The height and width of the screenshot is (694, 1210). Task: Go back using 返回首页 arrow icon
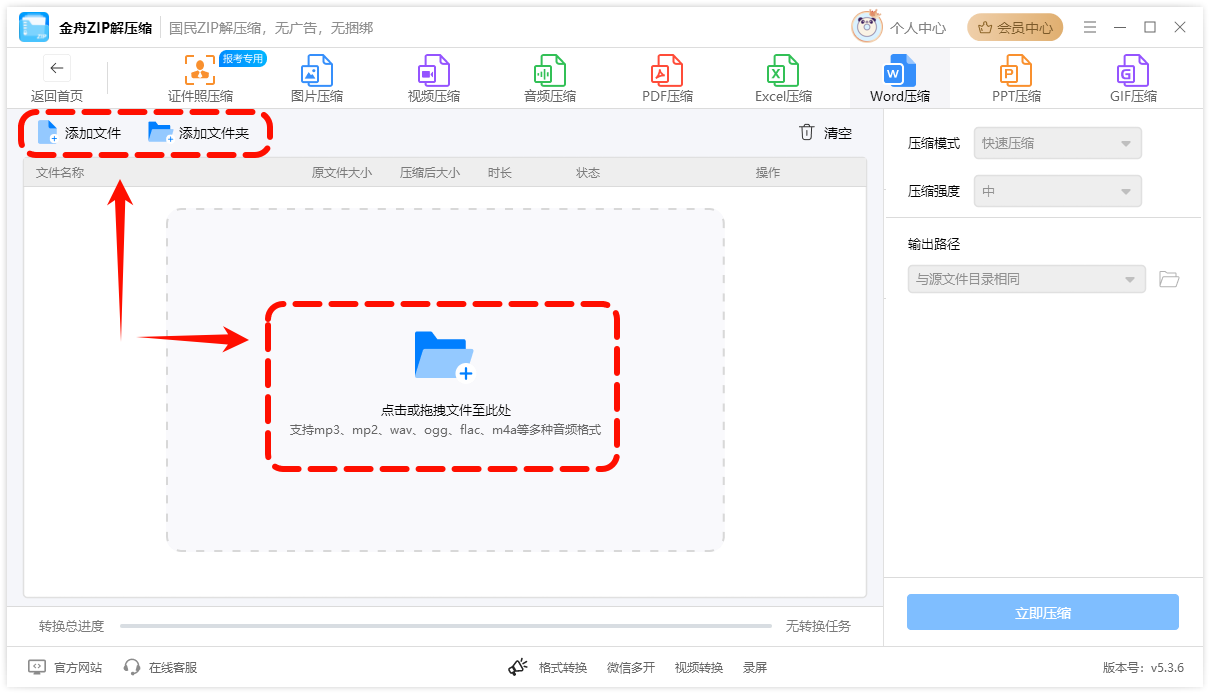[57, 69]
